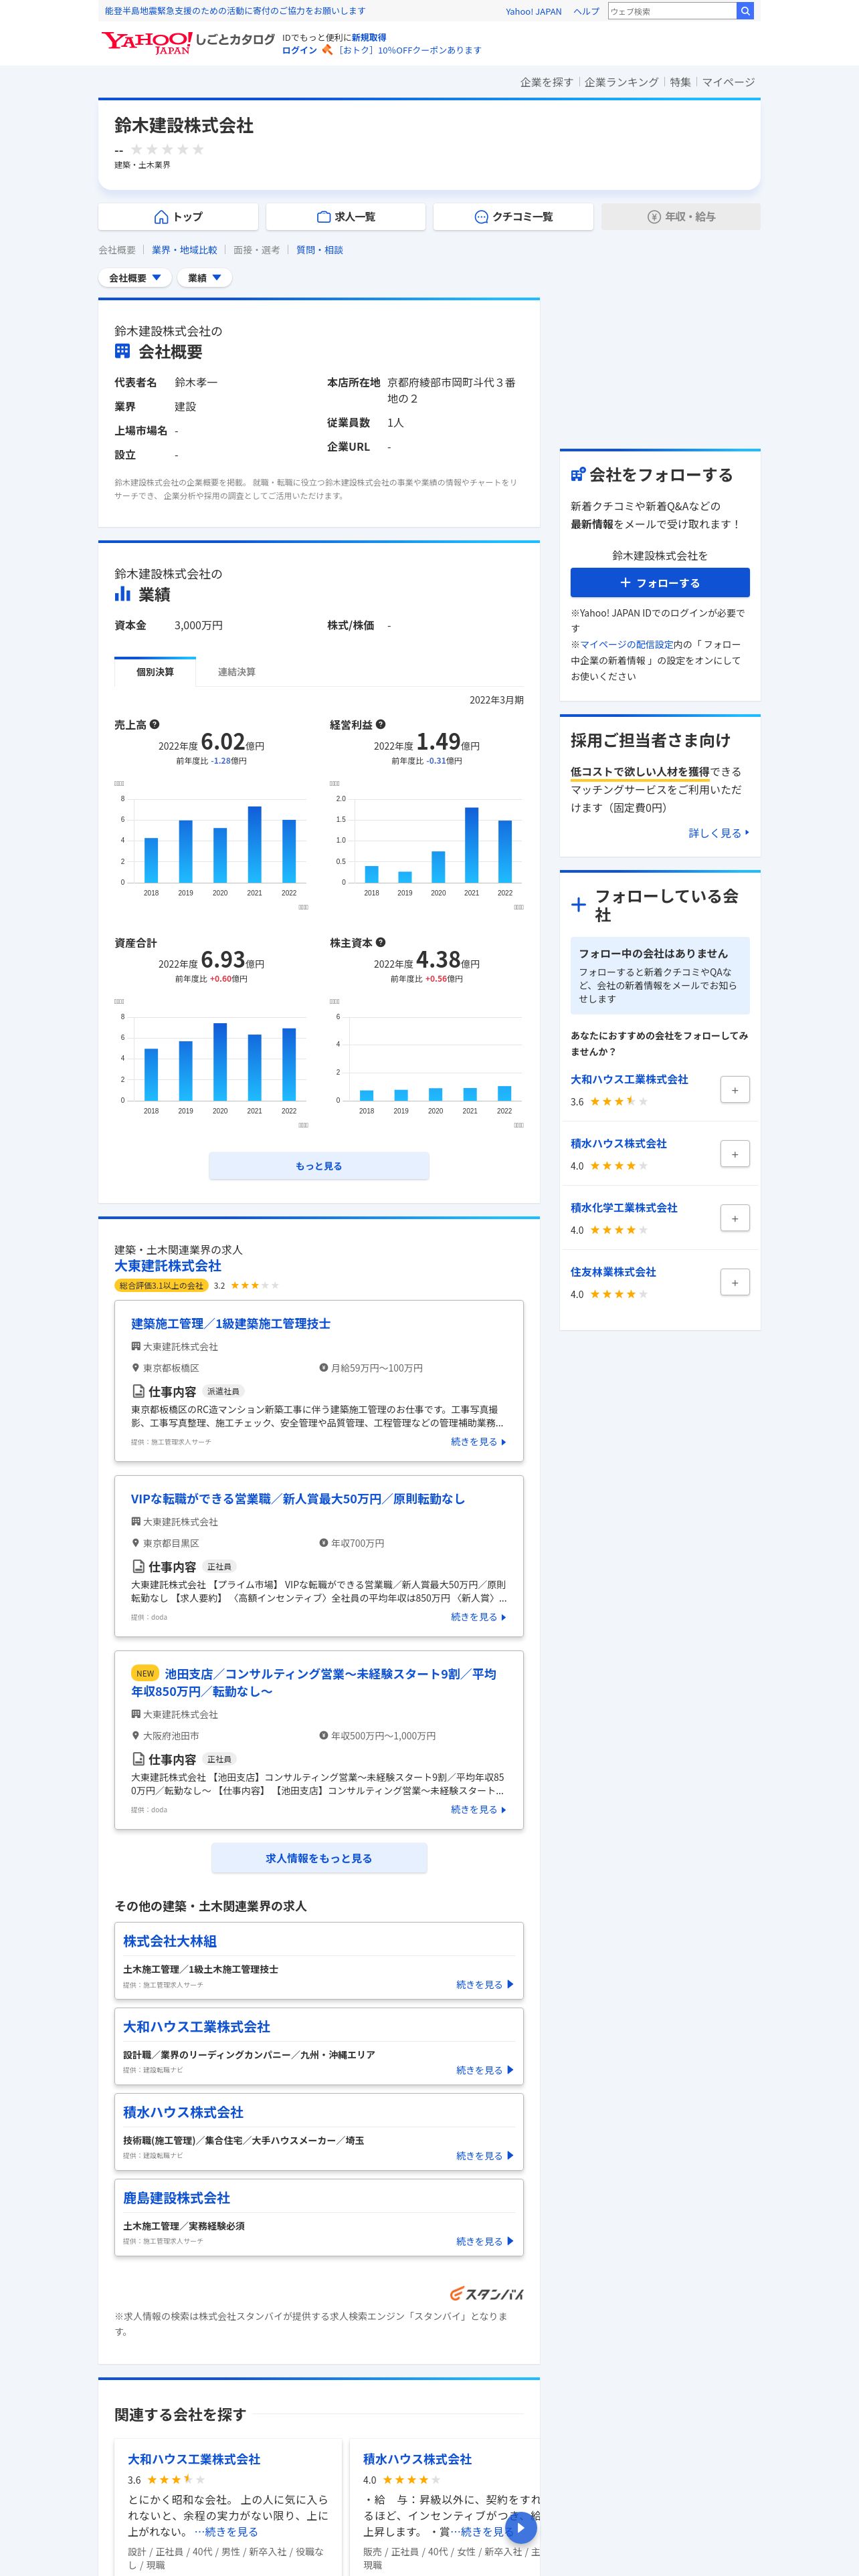Open 企業ランキング in the top menu
859x2576 pixels.
coord(621,82)
